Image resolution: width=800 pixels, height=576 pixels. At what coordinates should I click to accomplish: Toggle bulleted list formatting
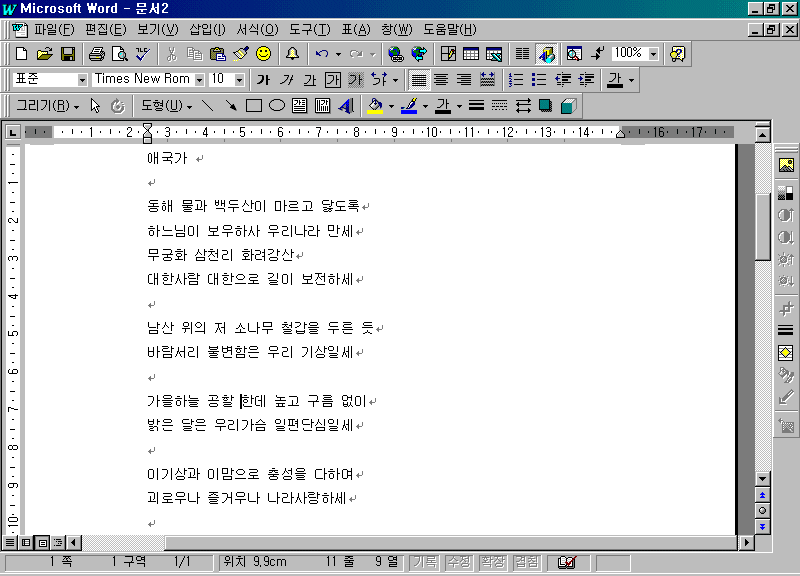pyautogui.click(x=539, y=80)
